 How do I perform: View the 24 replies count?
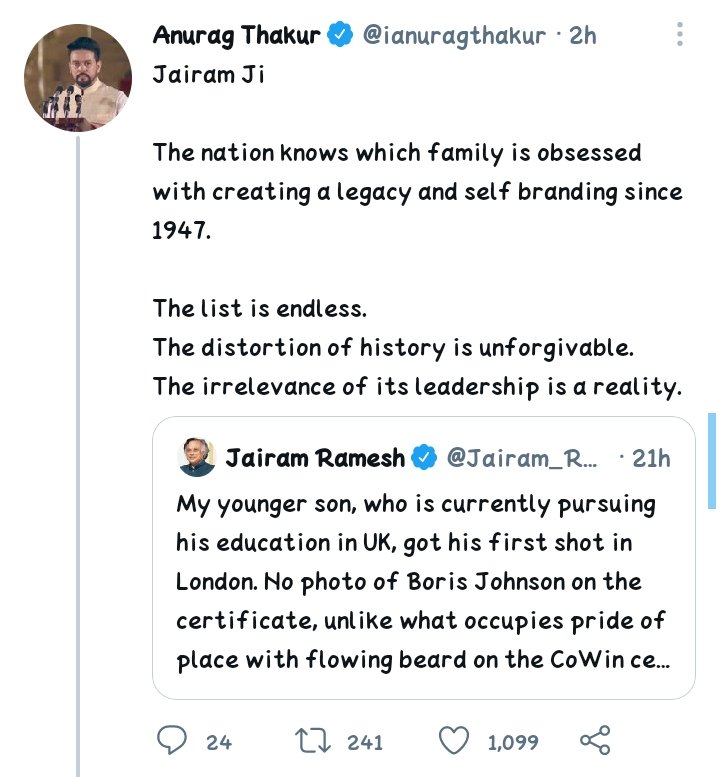[x=219, y=742]
